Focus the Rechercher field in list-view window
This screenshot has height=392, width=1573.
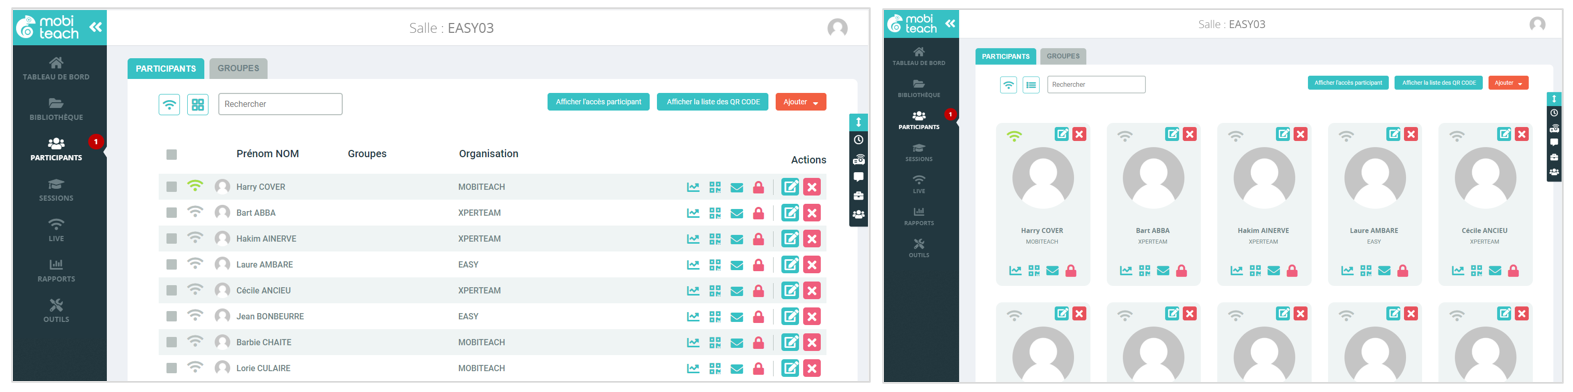pyautogui.click(x=280, y=104)
